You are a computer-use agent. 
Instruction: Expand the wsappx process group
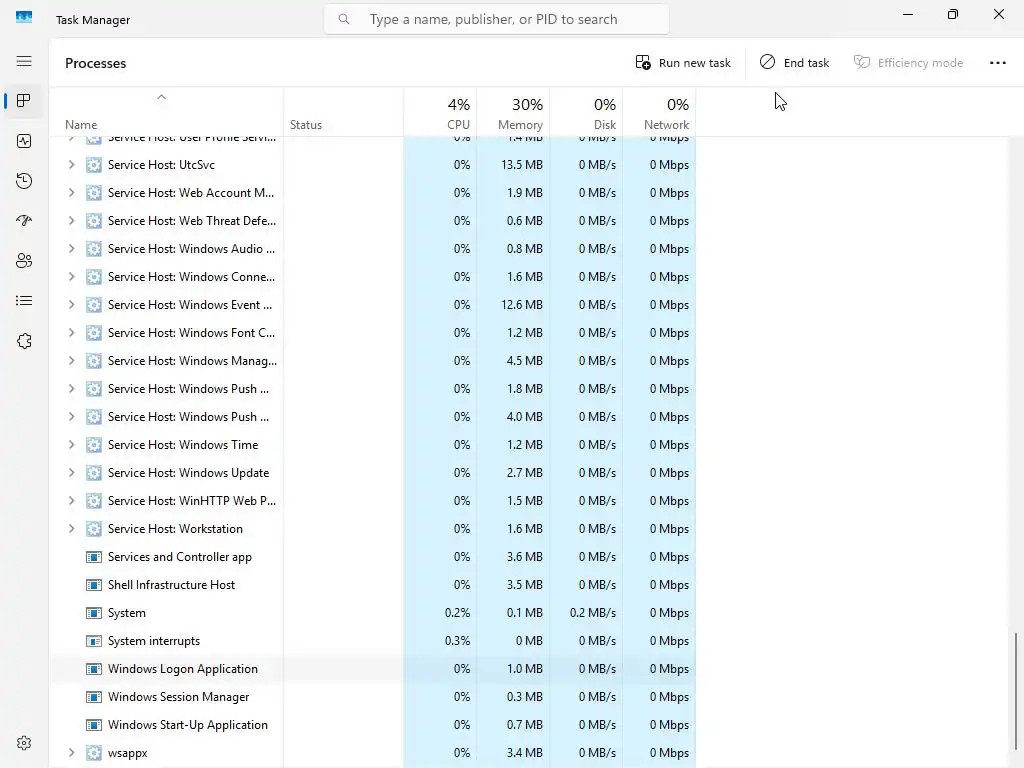[71, 753]
